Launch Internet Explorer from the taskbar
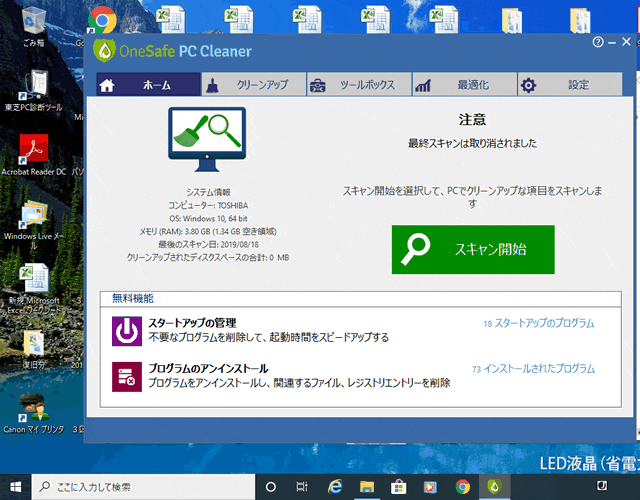640x500 pixels. (335, 487)
